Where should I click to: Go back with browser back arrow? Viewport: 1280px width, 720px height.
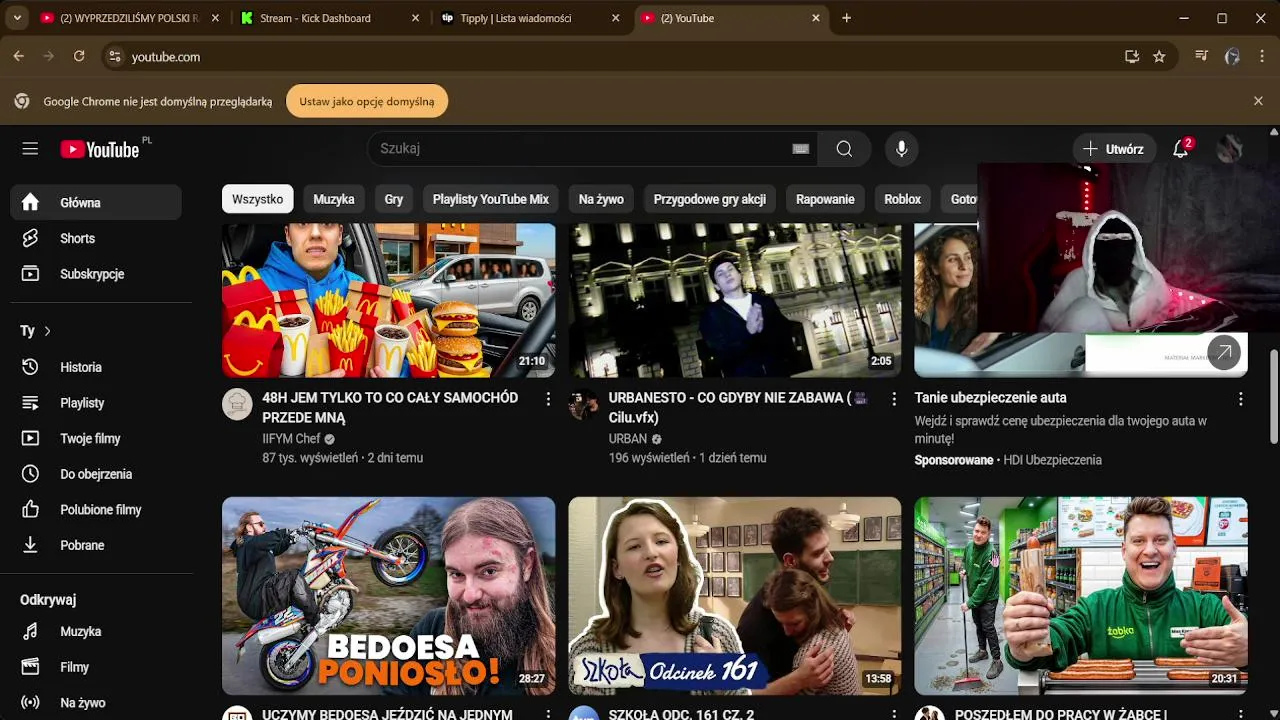click(x=19, y=57)
